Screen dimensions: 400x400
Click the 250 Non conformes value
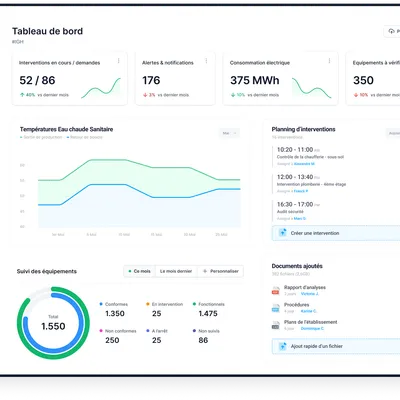pos(112,340)
